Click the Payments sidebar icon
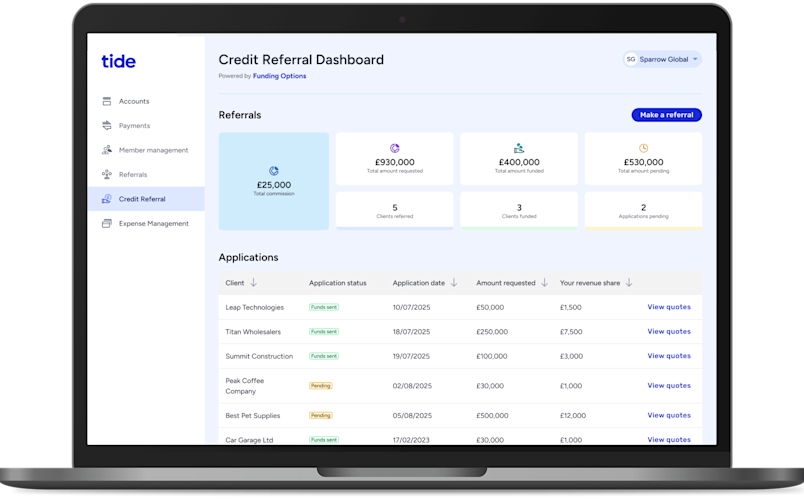This screenshot has height=501, width=804. click(107, 126)
